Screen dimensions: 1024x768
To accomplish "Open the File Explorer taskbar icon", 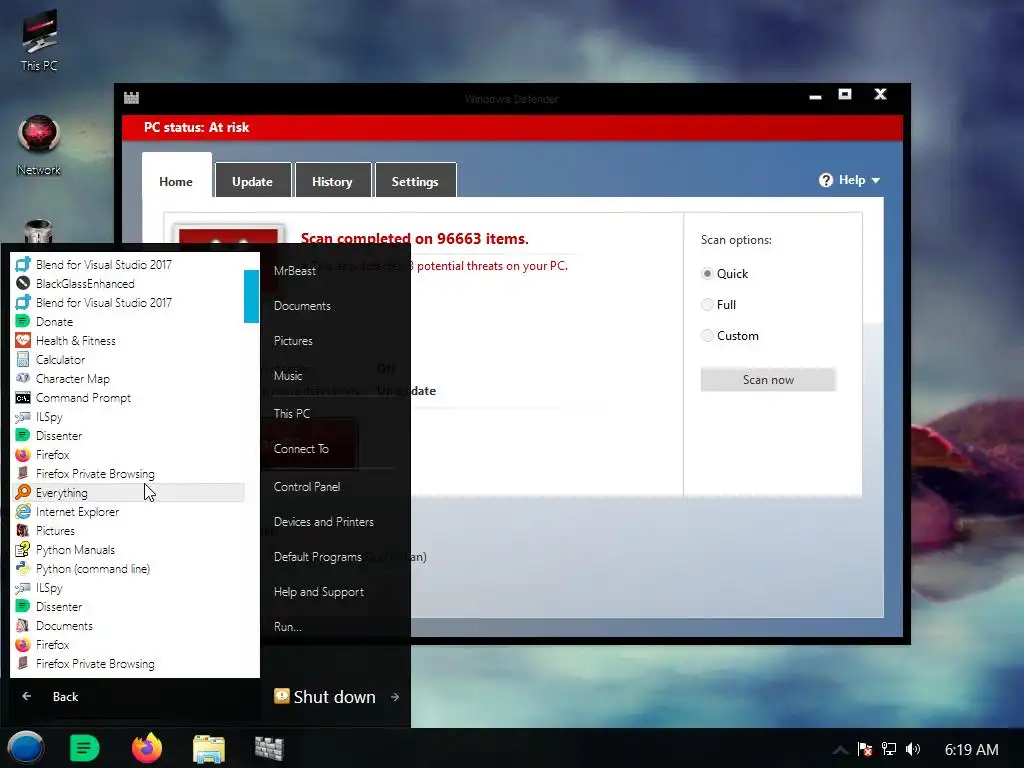I will coord(209,748).
